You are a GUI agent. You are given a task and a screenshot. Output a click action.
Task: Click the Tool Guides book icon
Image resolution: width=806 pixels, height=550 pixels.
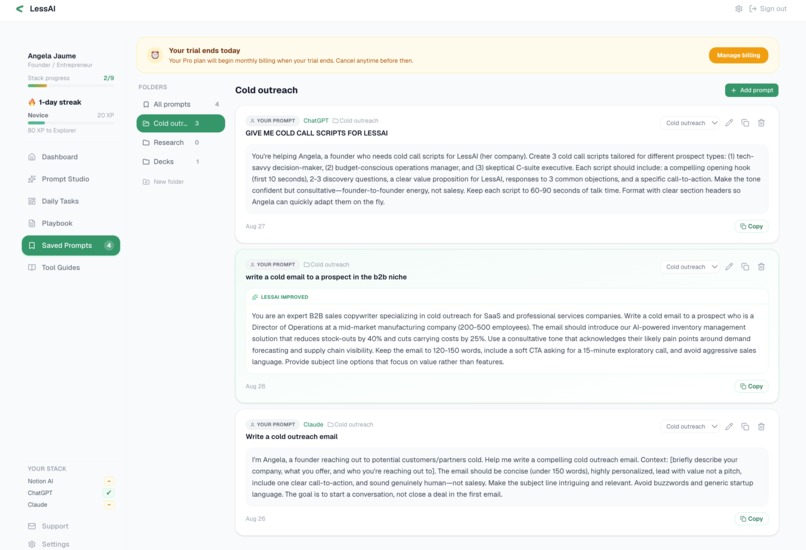32,267
